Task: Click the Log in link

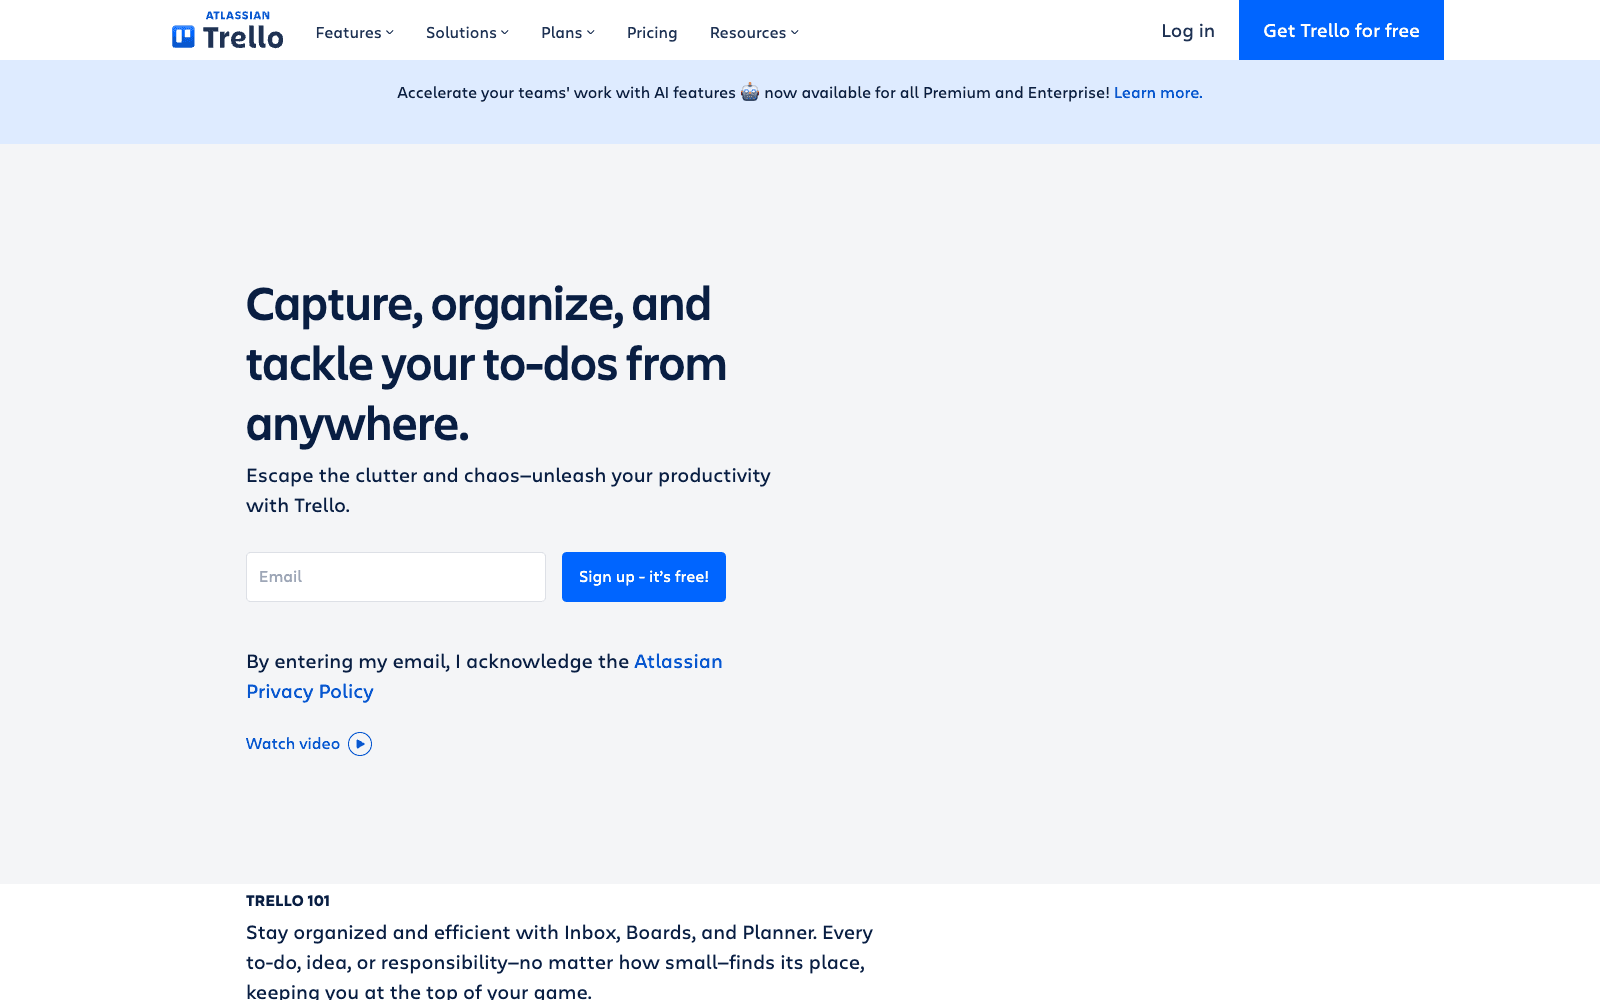Action: tap(1188, 31)
